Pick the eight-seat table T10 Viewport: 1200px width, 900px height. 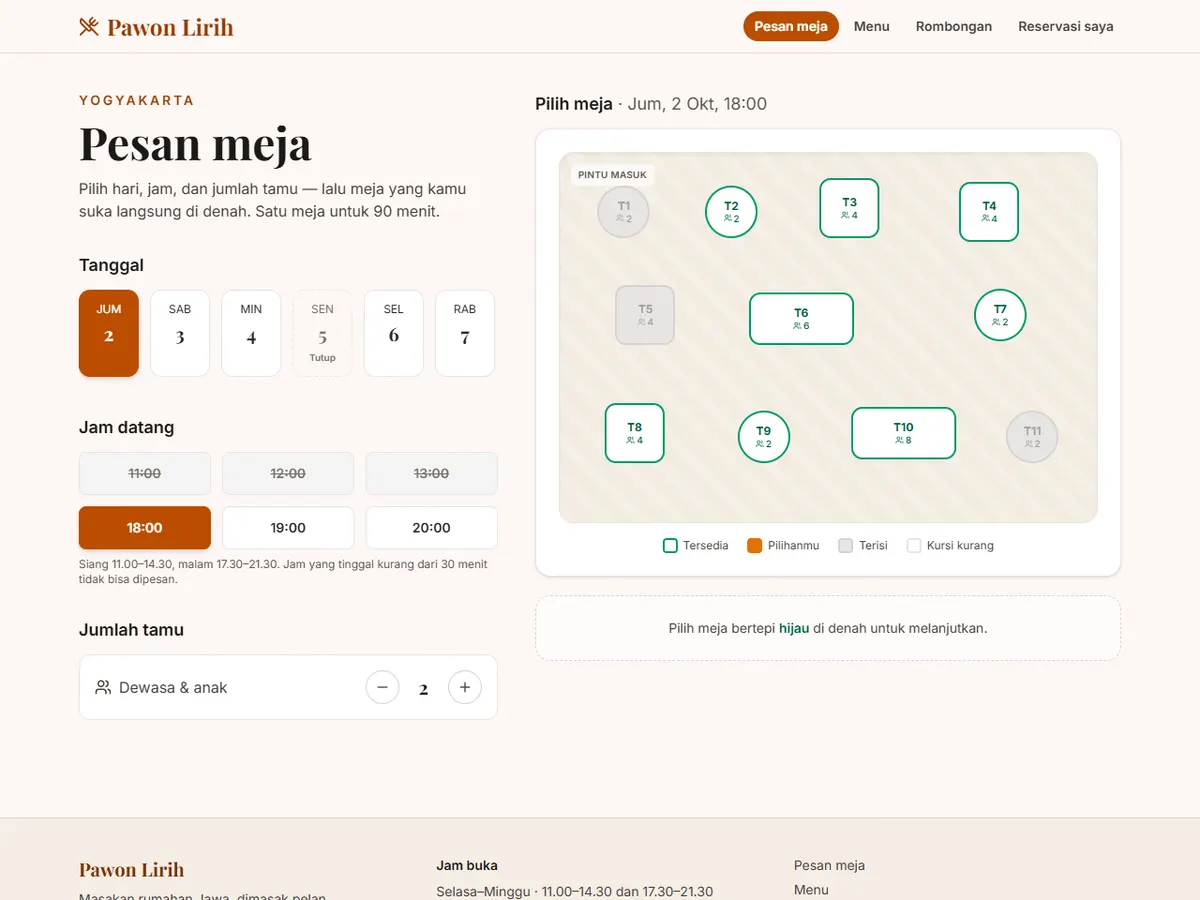[903, 433]
